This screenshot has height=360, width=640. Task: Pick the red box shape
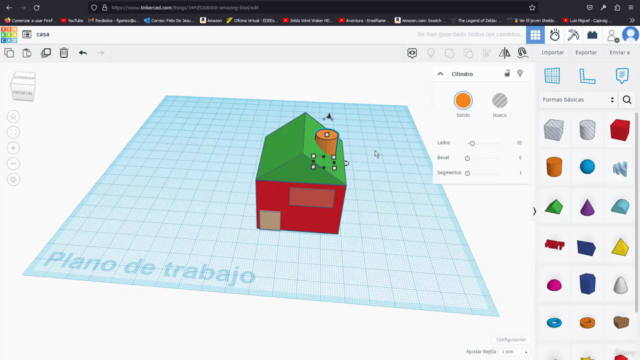pyautogui.click(x=620, y=130)
